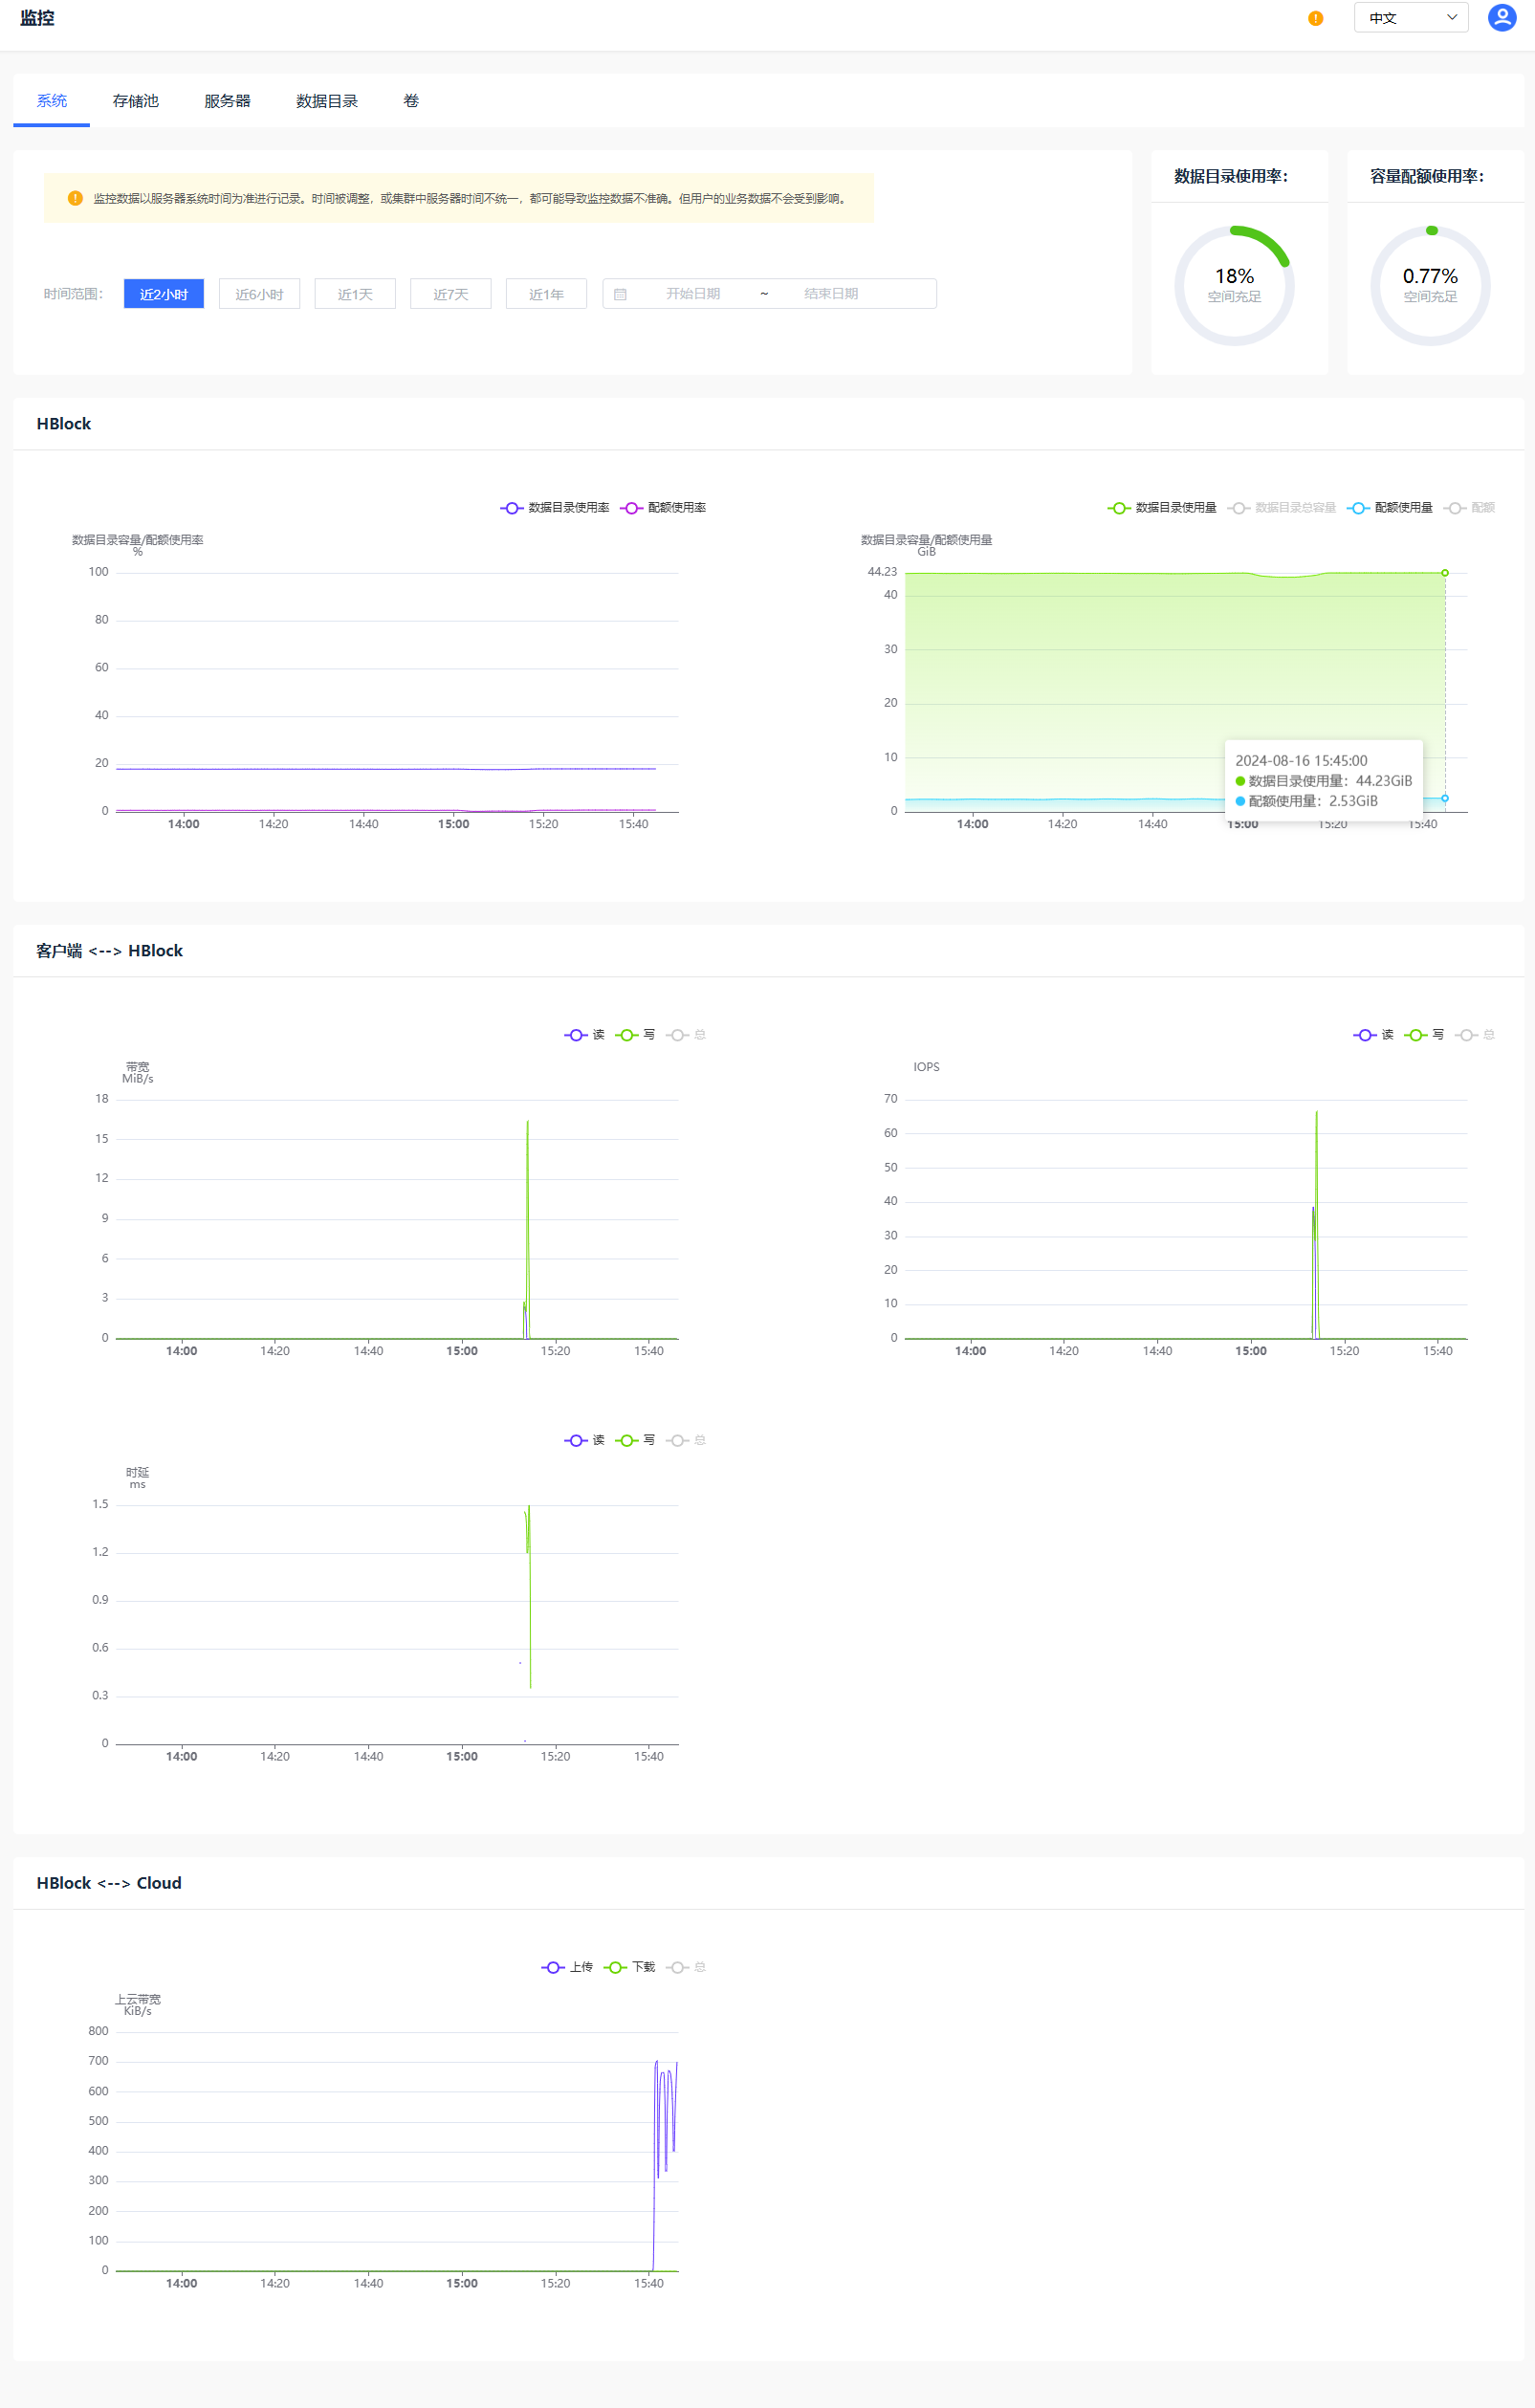Click the 容量配额使用率: card title
The height and width of the screenshot is (2408, 1535).
coord(1426,176)
